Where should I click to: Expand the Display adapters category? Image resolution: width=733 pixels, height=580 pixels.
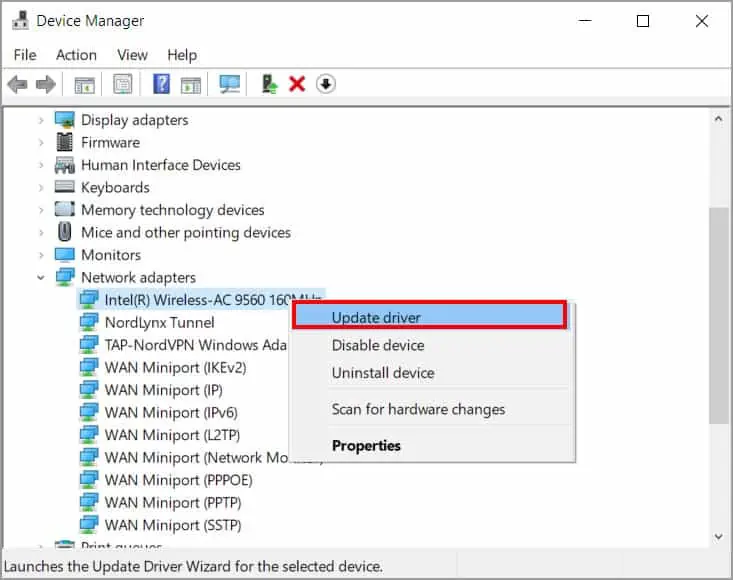point(41,120)
